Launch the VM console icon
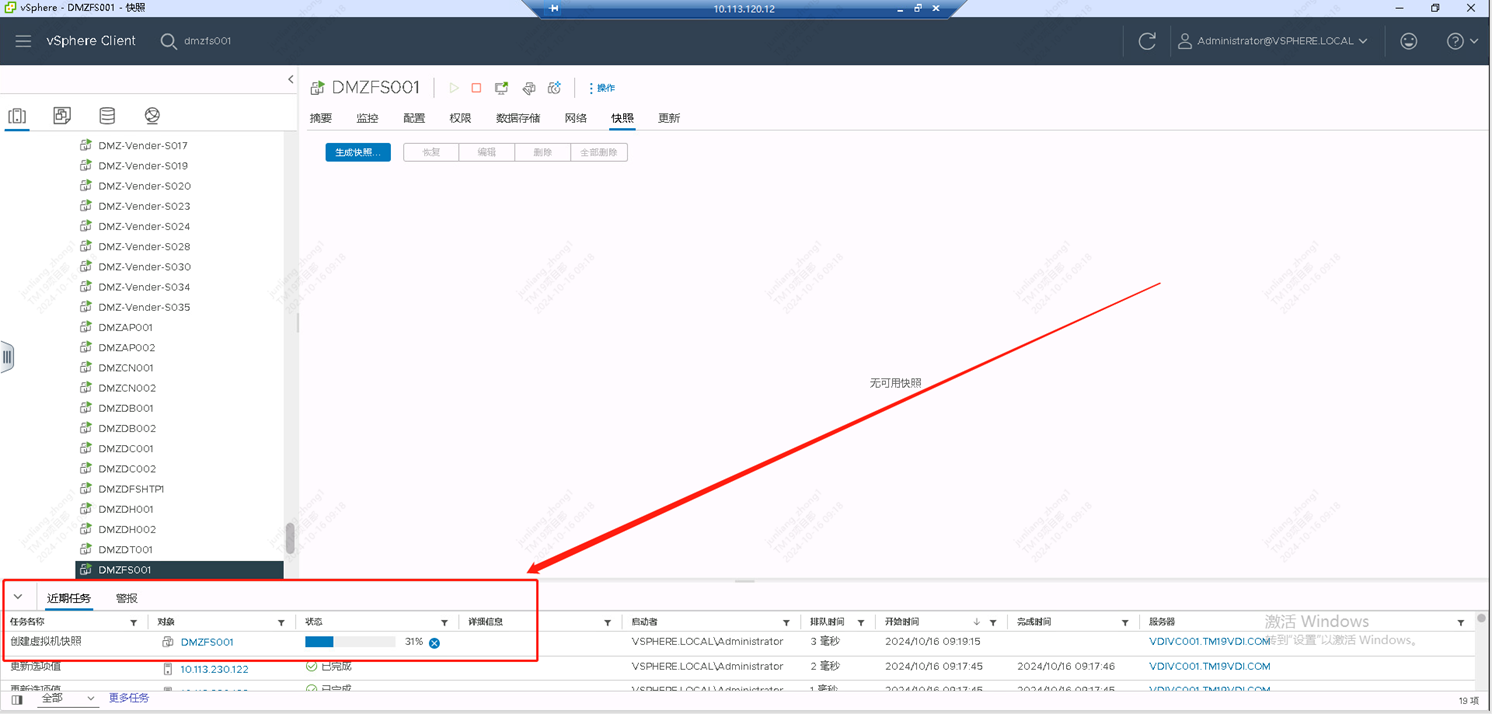Screen dimensions: 1492x714 click(502, 88)
